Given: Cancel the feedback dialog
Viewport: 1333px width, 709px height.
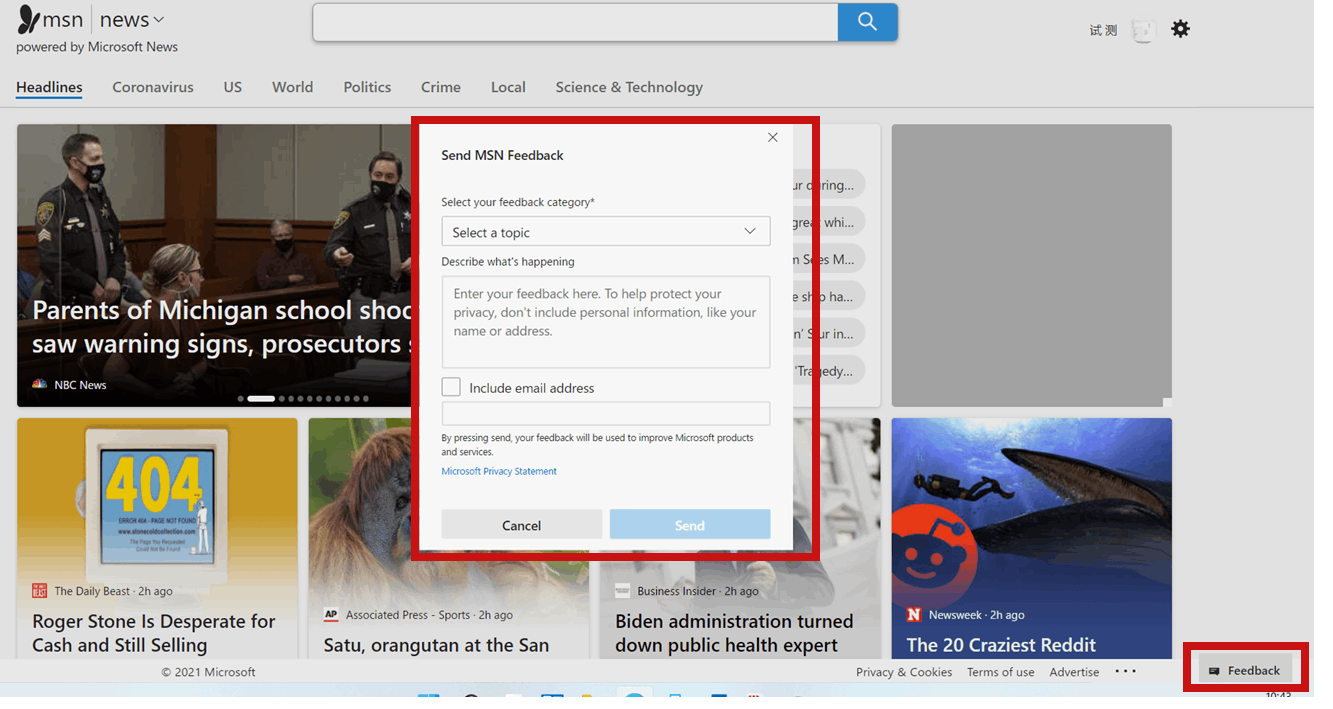Looking at the screenshot, I should [522, 525].
